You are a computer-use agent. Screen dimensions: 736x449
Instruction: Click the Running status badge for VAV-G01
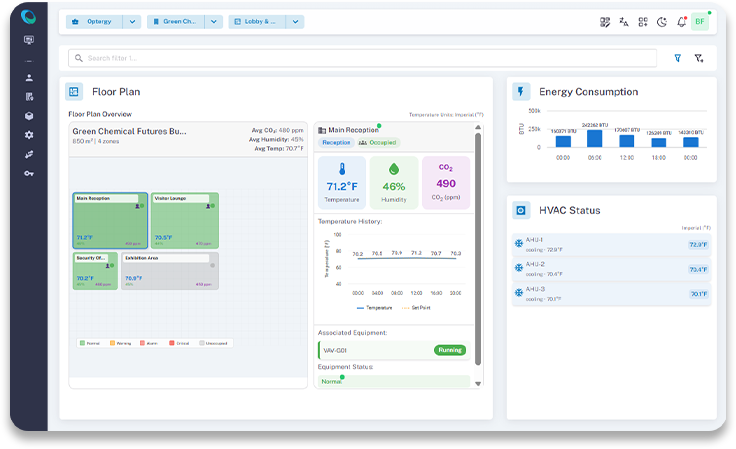coord(449,350)
